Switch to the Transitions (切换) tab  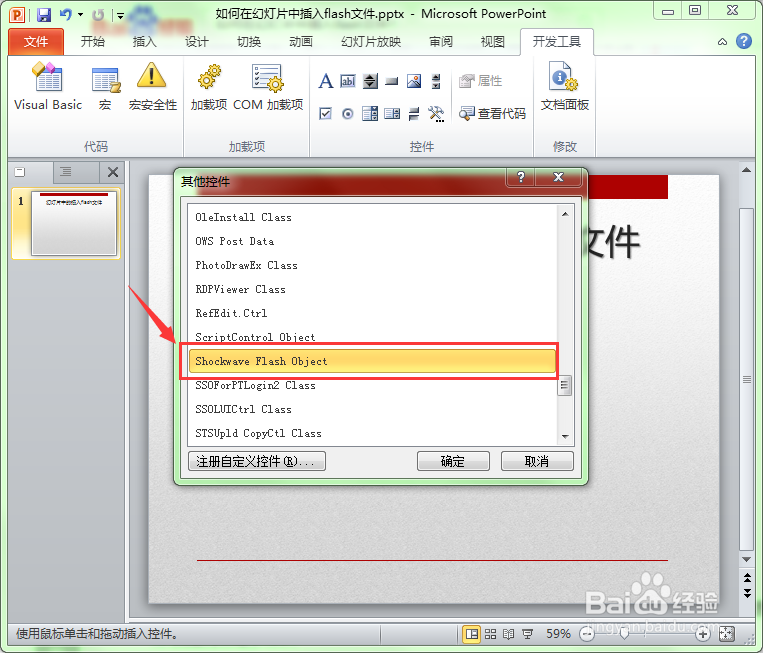pos(249,42)
